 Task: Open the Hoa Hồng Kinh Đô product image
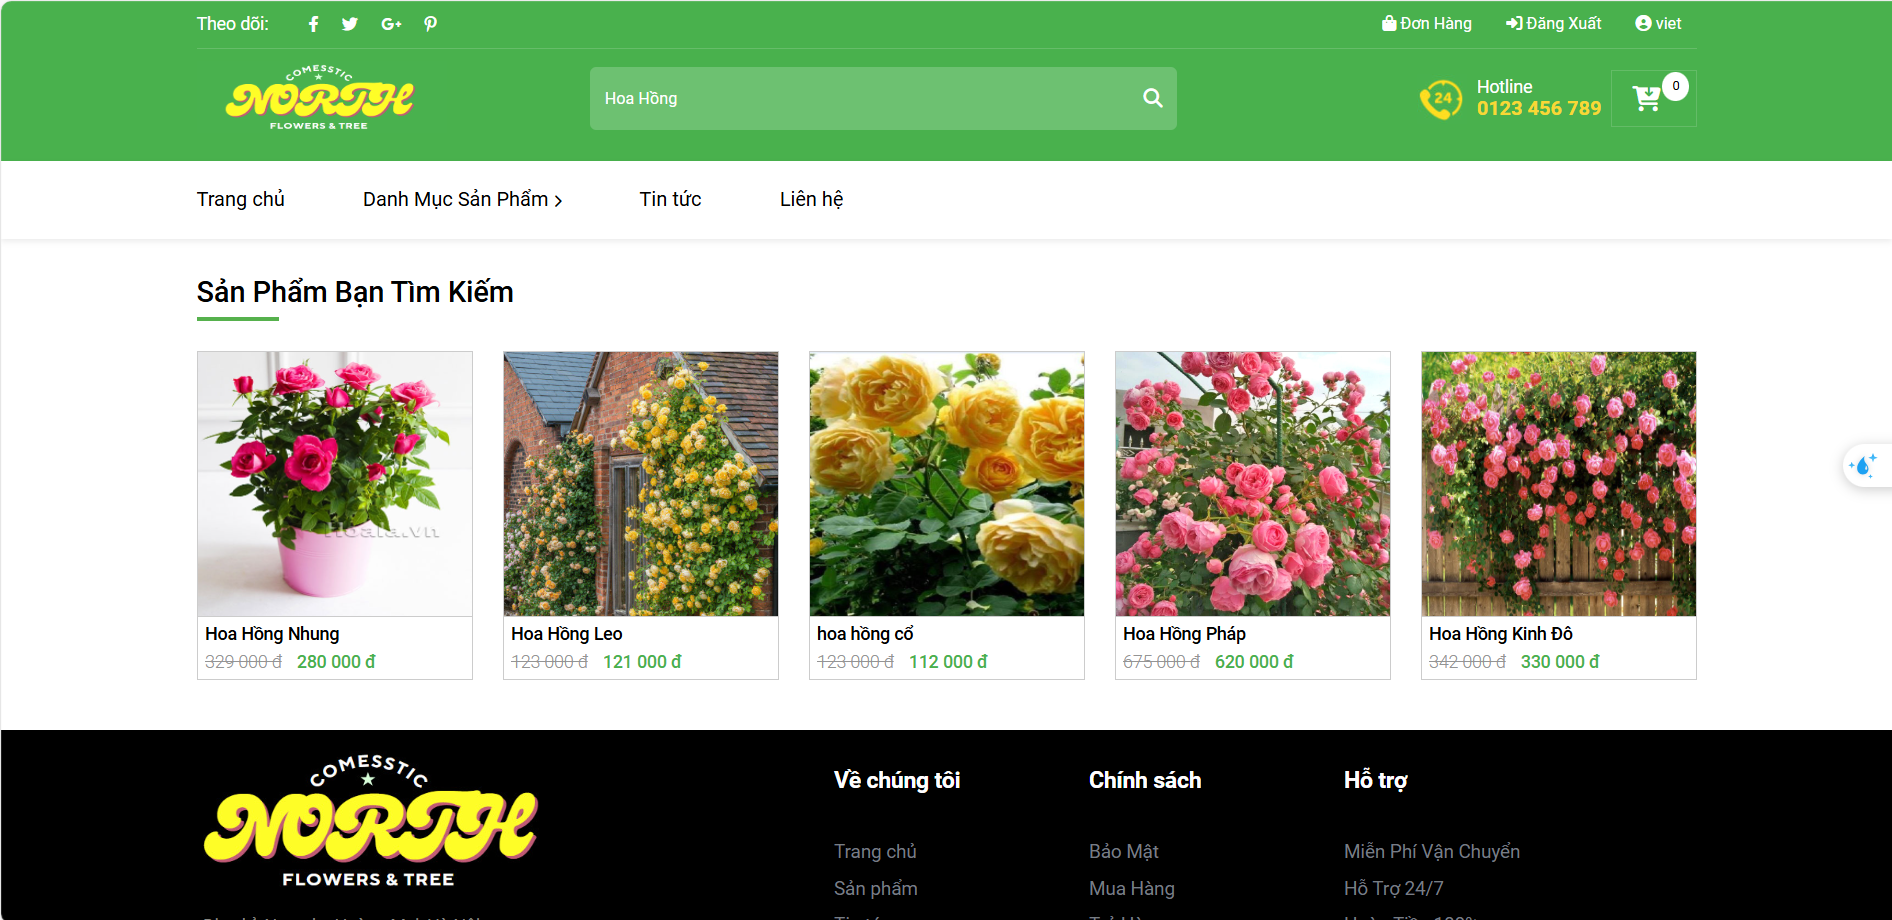coord(1559,484)
